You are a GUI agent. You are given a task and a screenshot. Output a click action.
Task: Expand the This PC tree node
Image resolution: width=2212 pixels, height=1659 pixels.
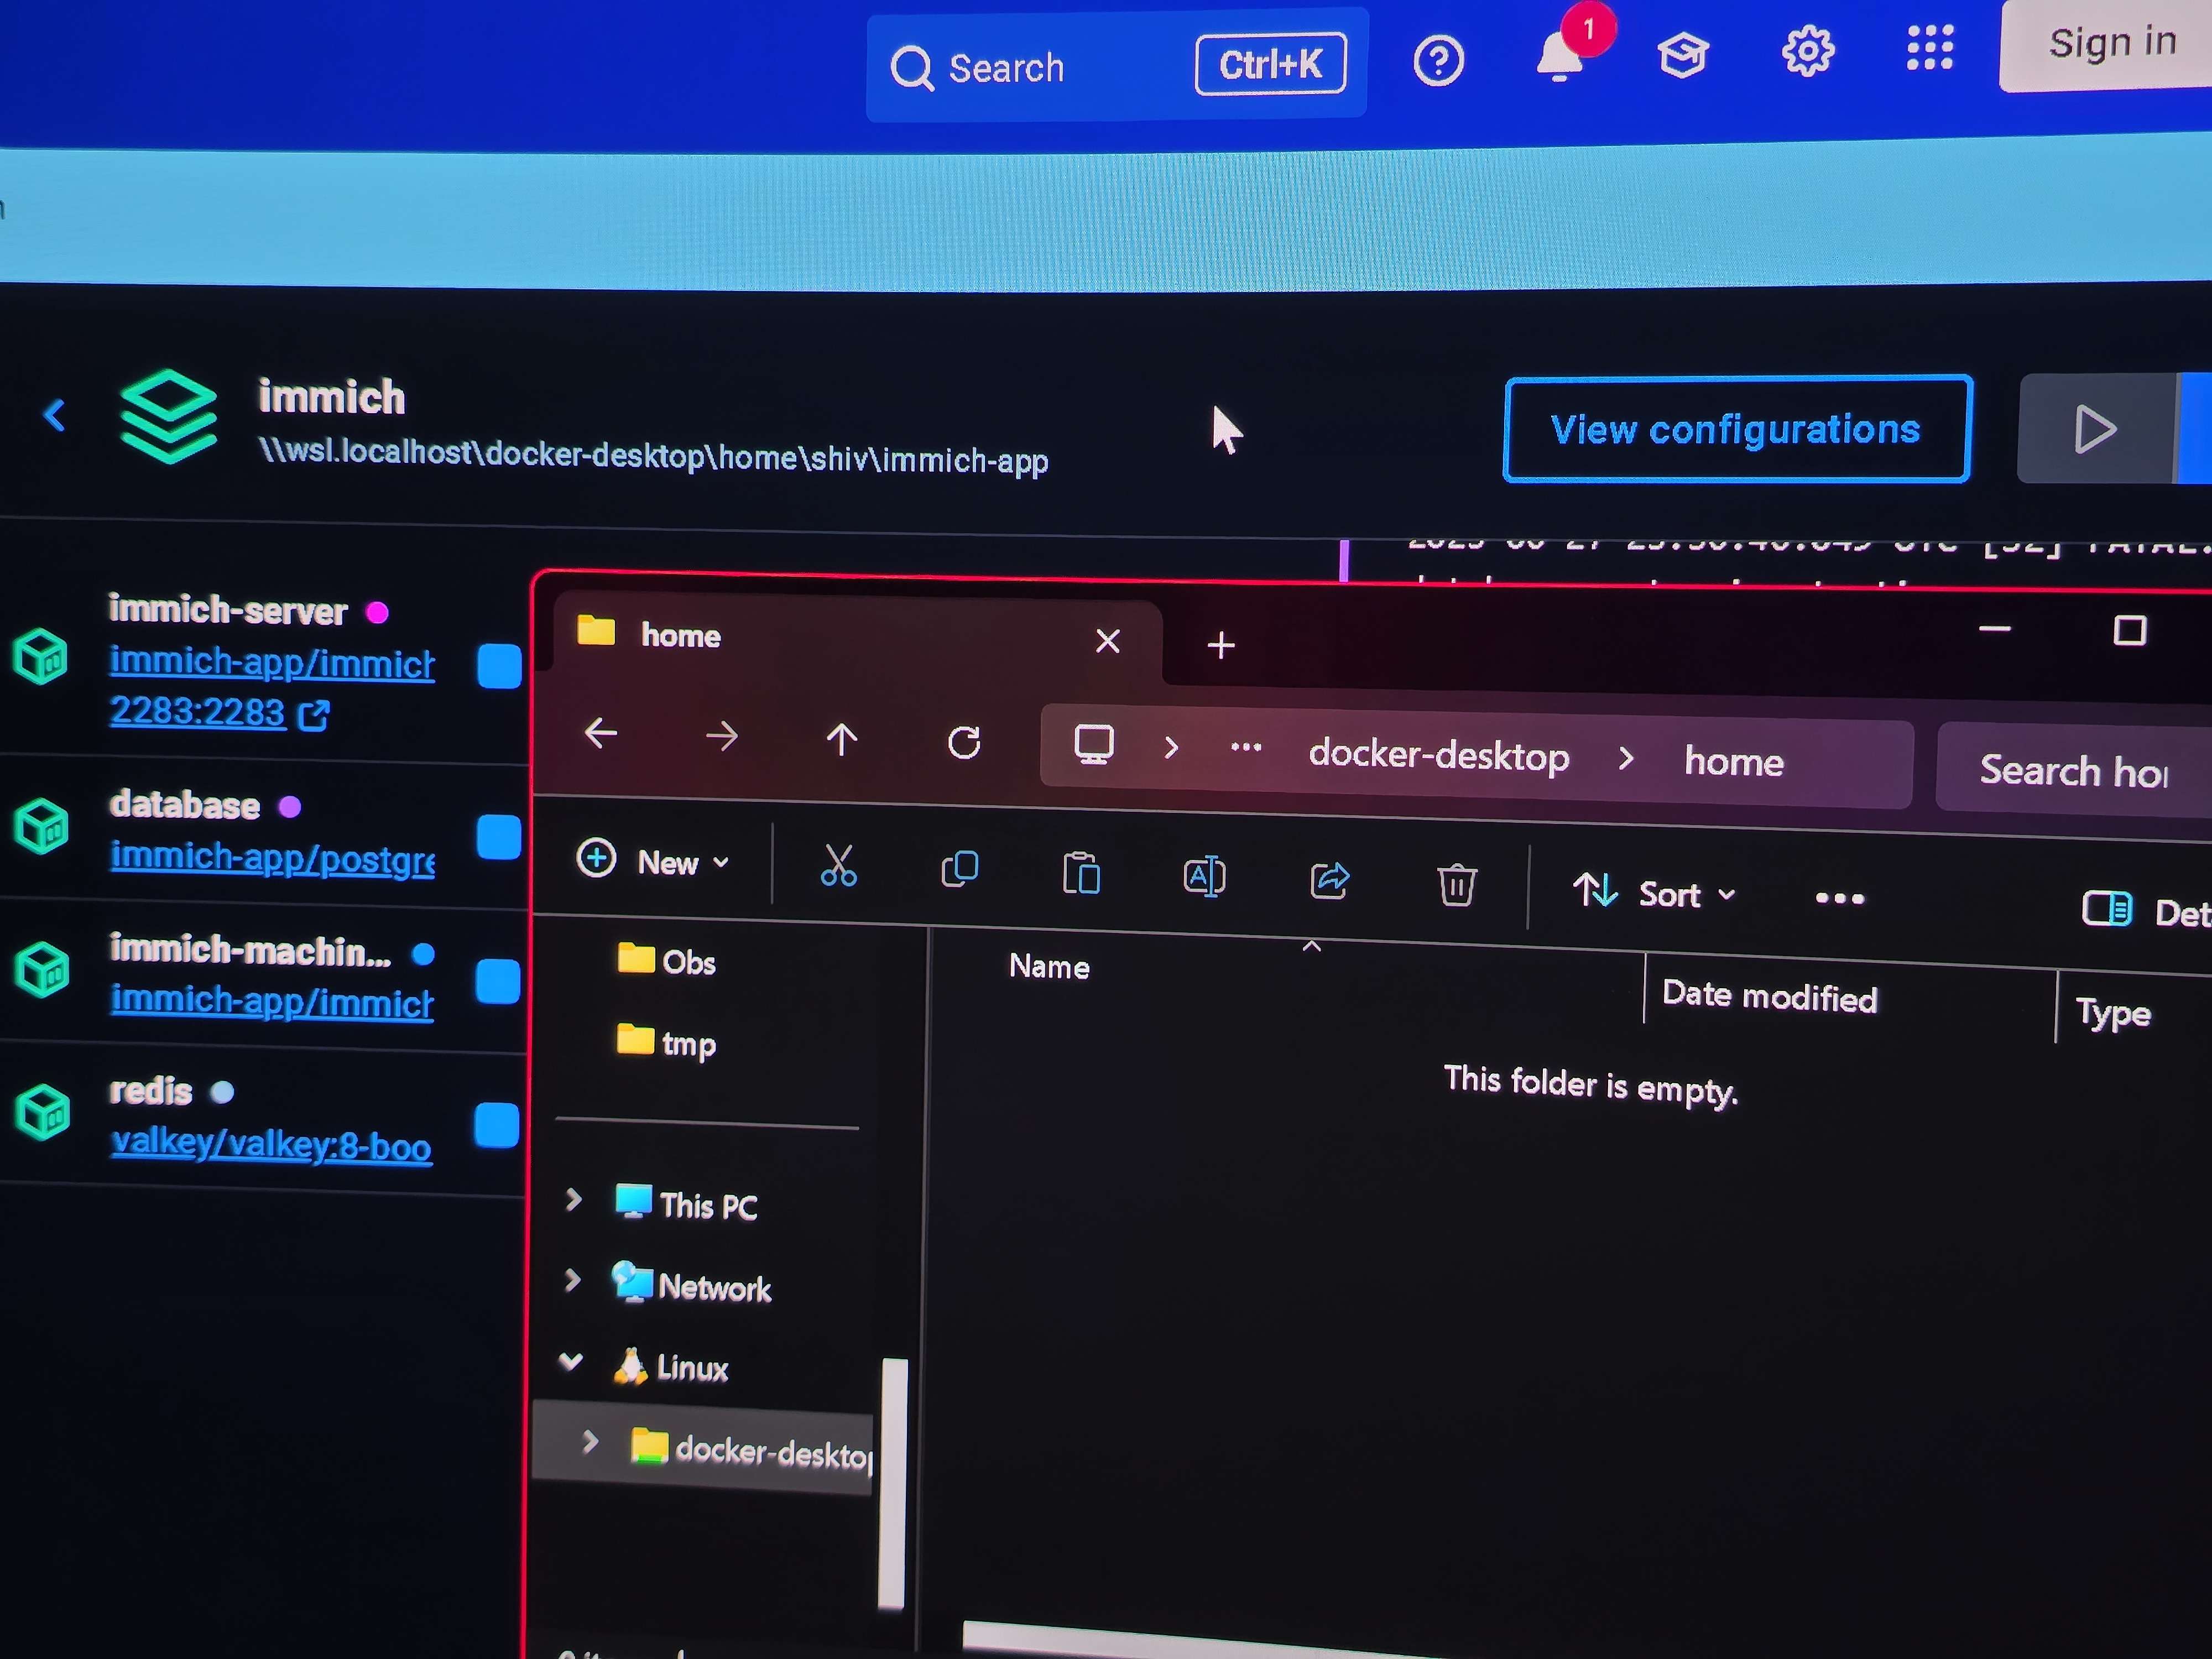573,1199
